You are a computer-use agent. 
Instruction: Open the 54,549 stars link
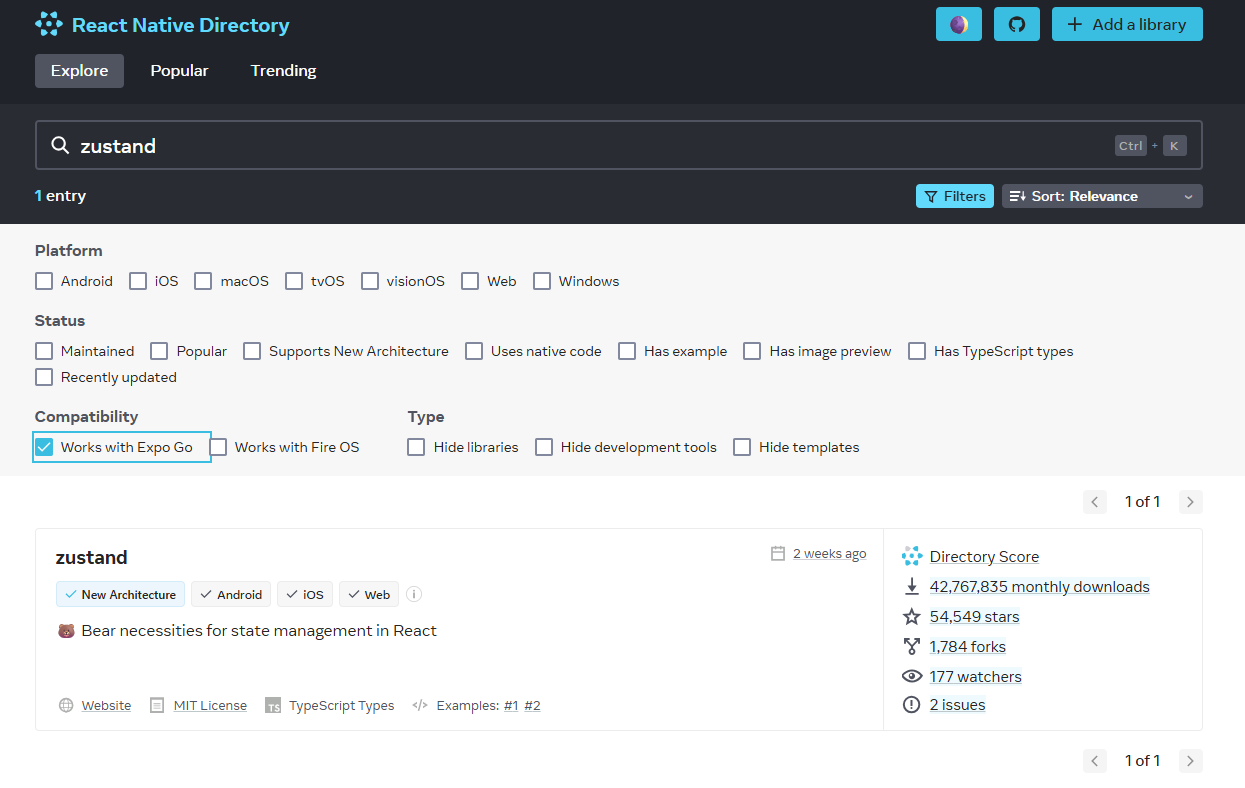(x=975, y=617)
